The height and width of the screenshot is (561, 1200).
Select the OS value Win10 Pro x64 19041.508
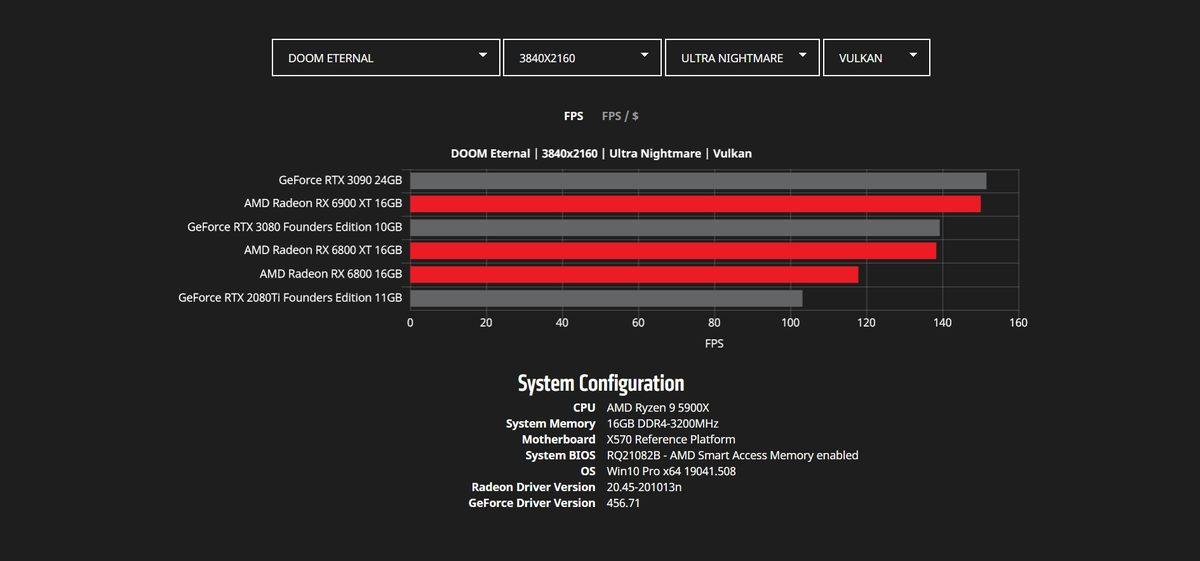[x=671, y=471]
